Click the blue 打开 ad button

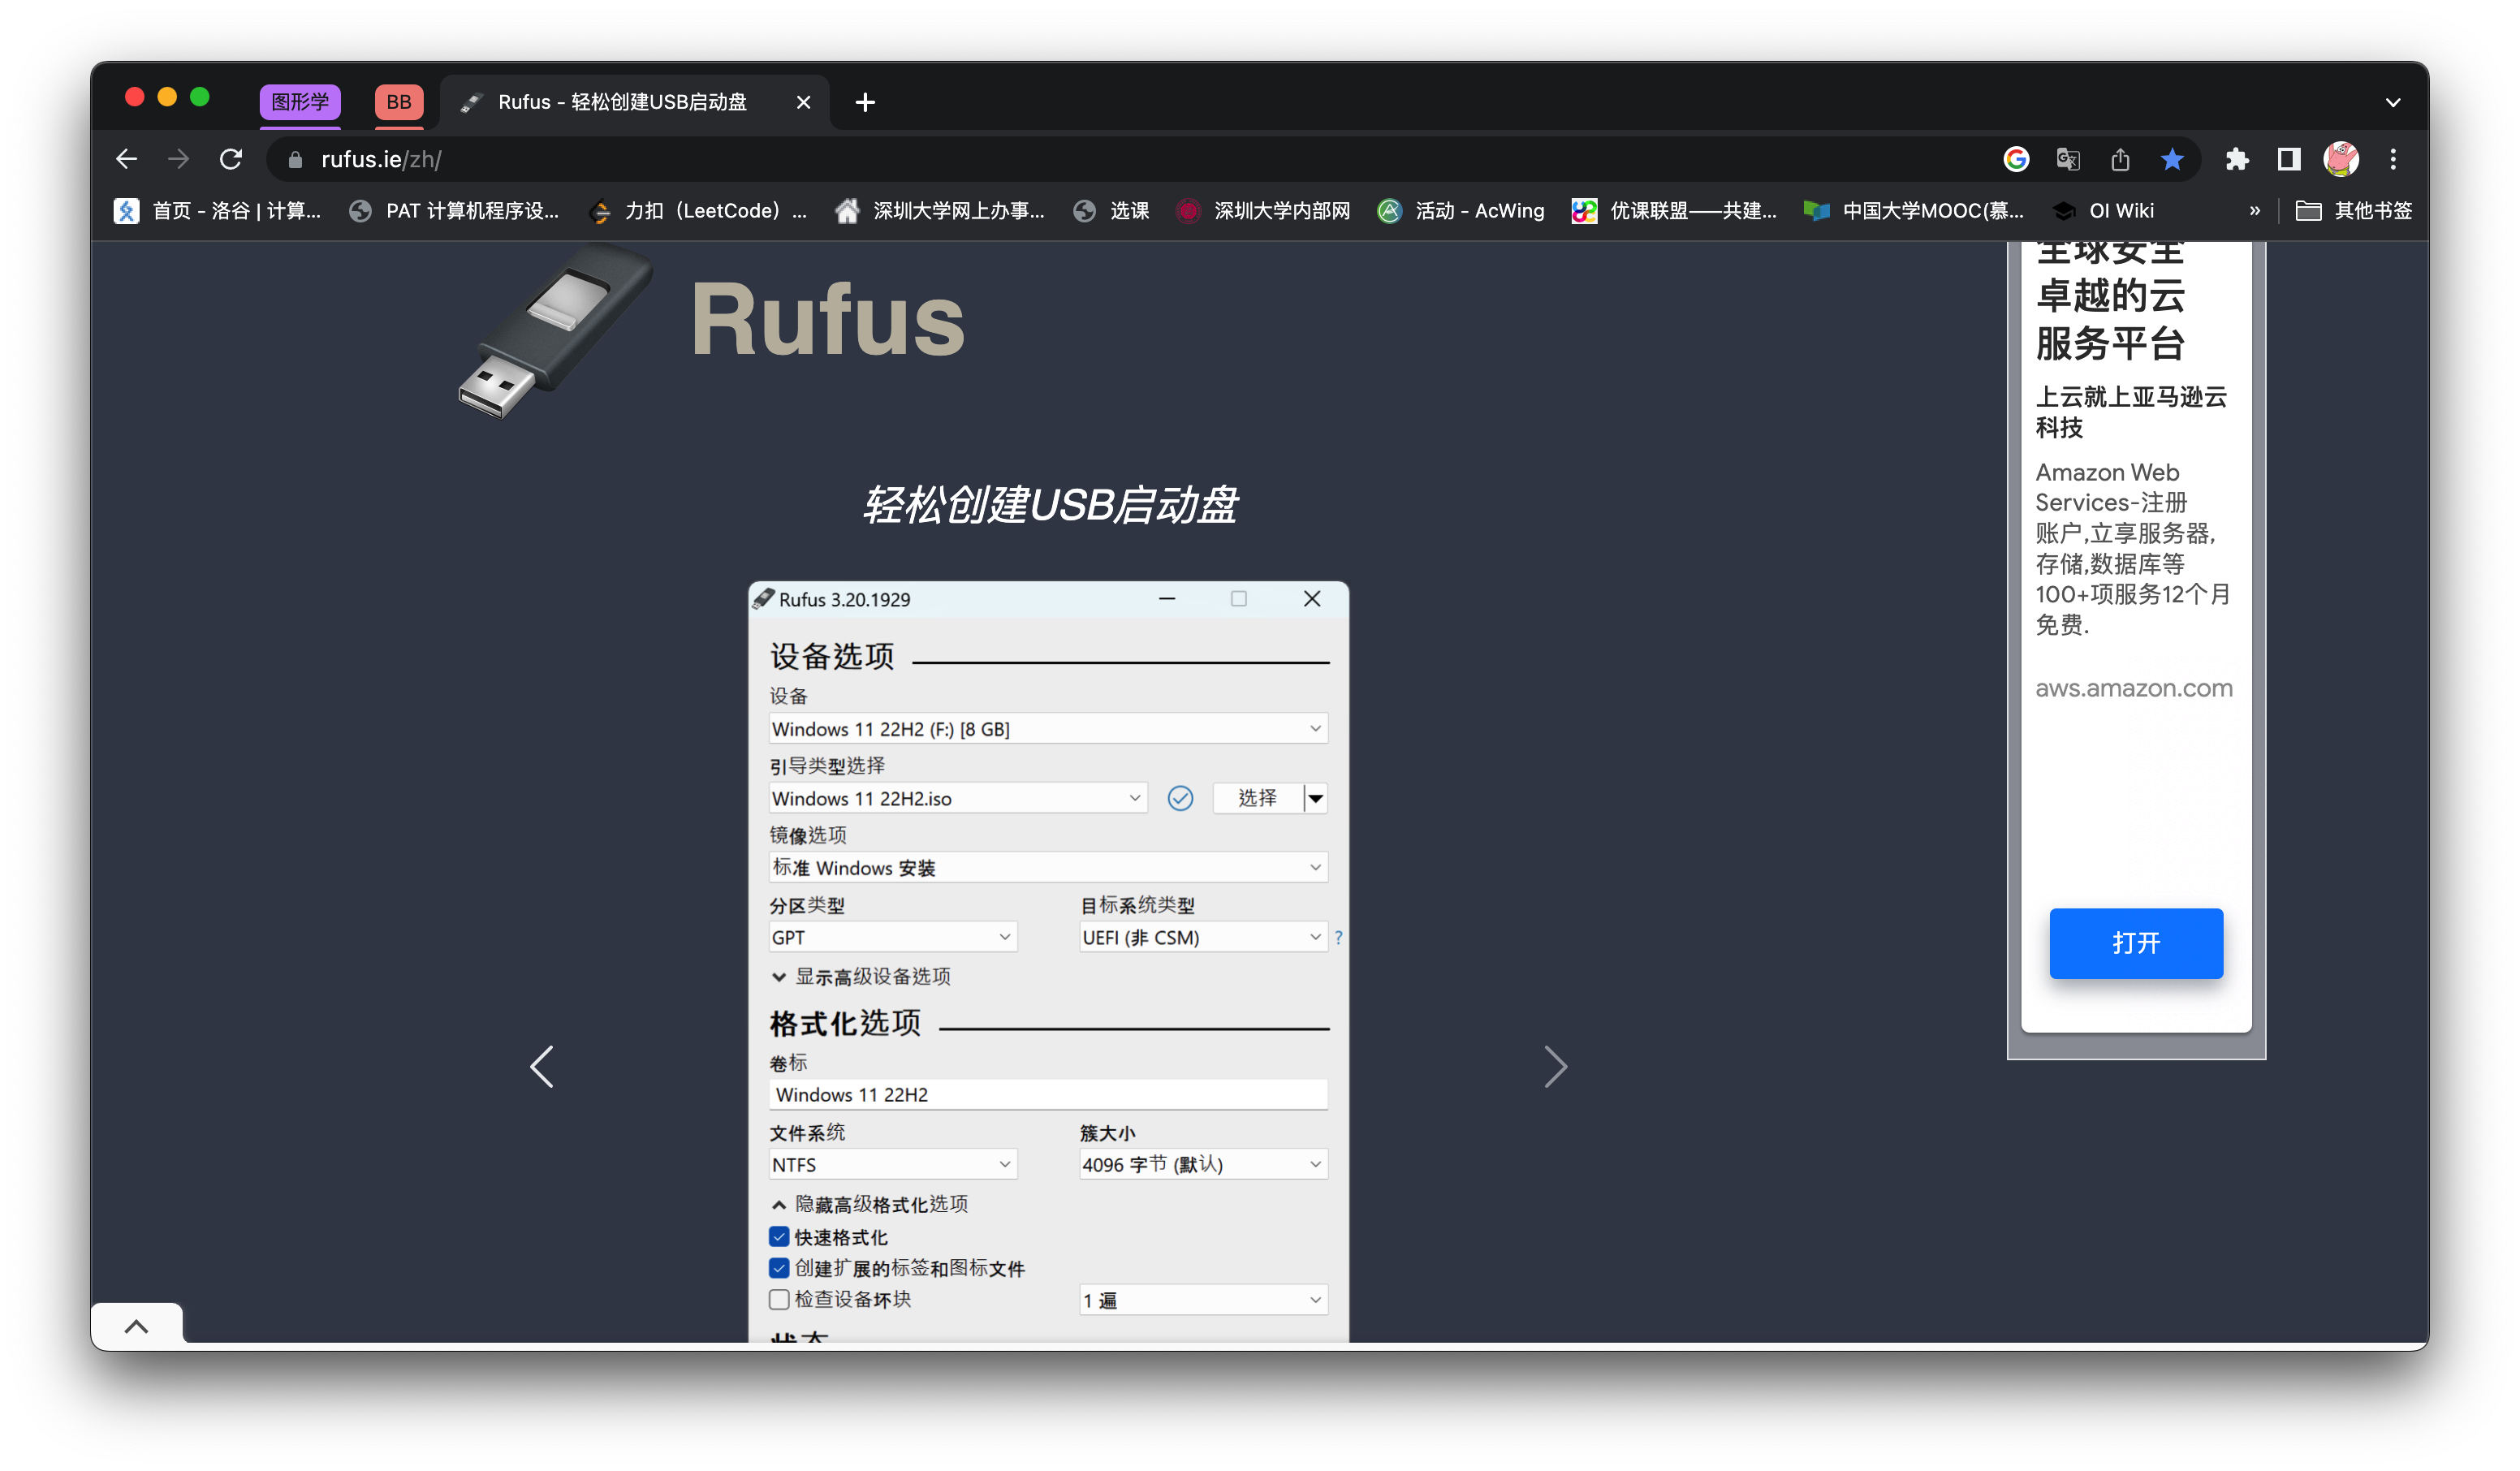[x=2135, y=943]
